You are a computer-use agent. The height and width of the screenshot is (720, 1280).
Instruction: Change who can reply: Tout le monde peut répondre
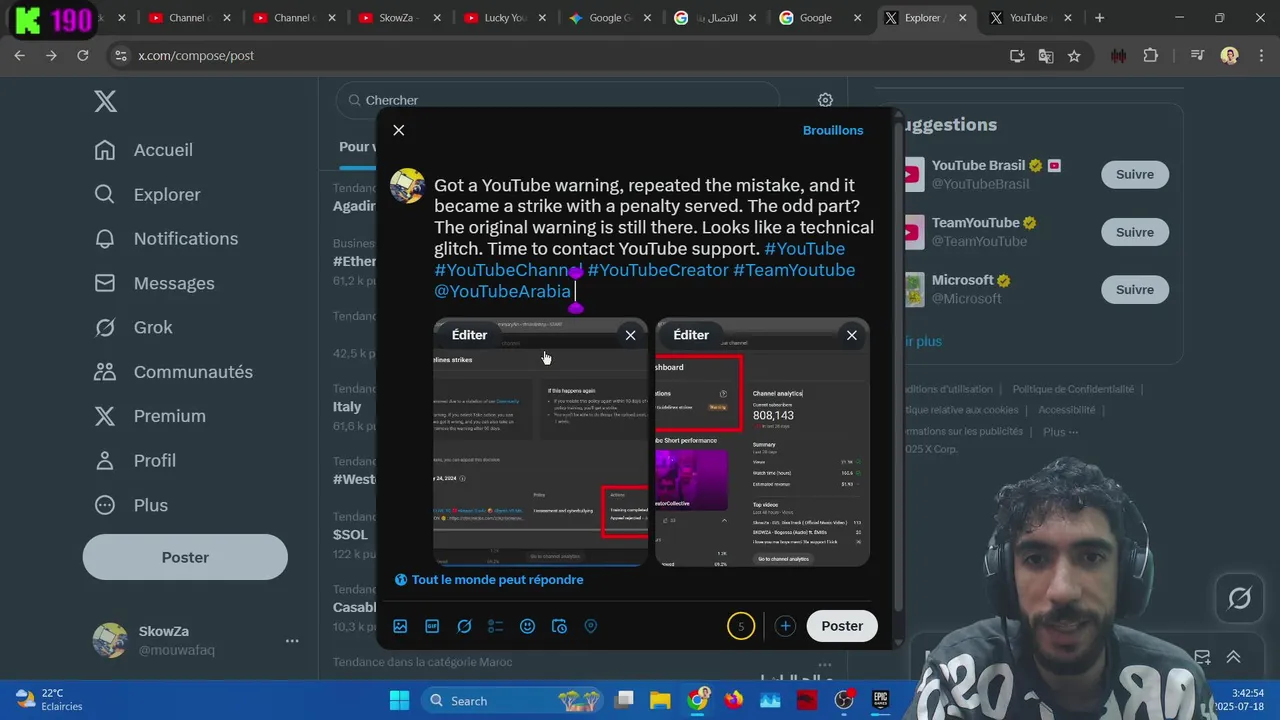[489, 579]
